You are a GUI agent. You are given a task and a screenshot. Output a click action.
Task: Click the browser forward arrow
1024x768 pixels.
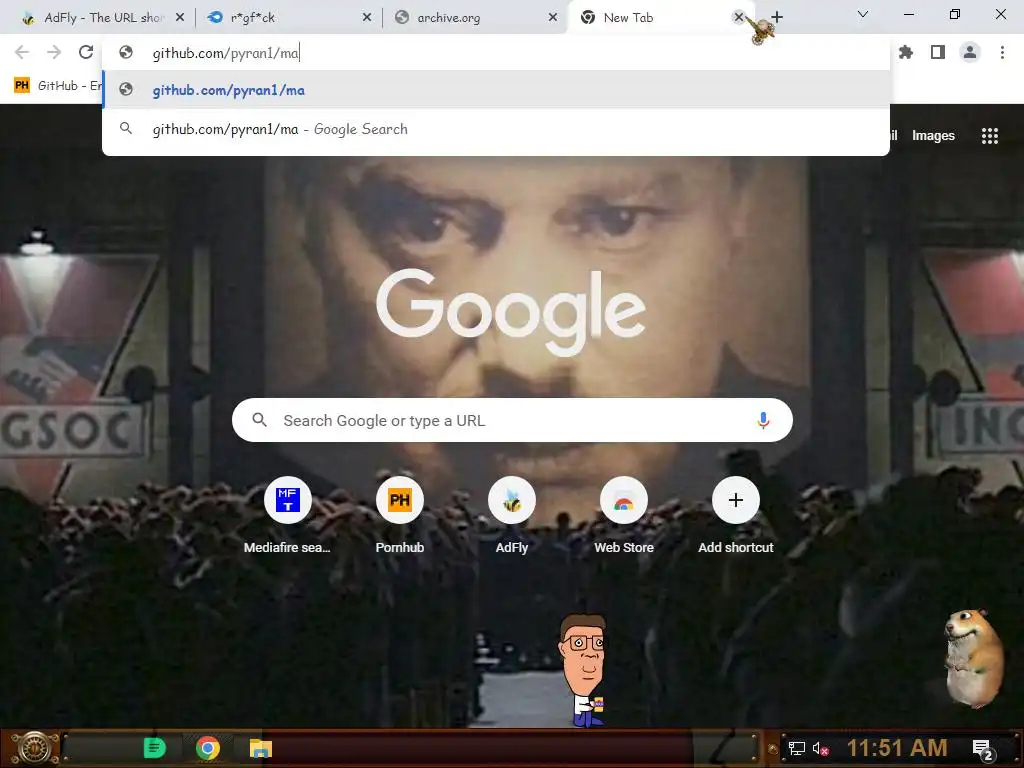54,52
